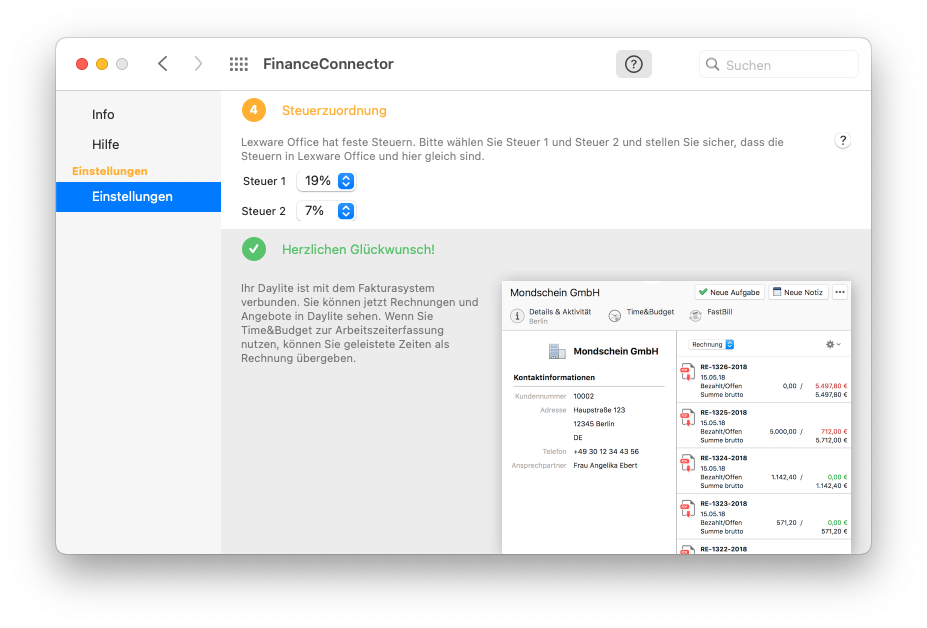Click the FastBill icon
Screen dimensions: 927x628
pyautogui.click(x=695, y=316)
